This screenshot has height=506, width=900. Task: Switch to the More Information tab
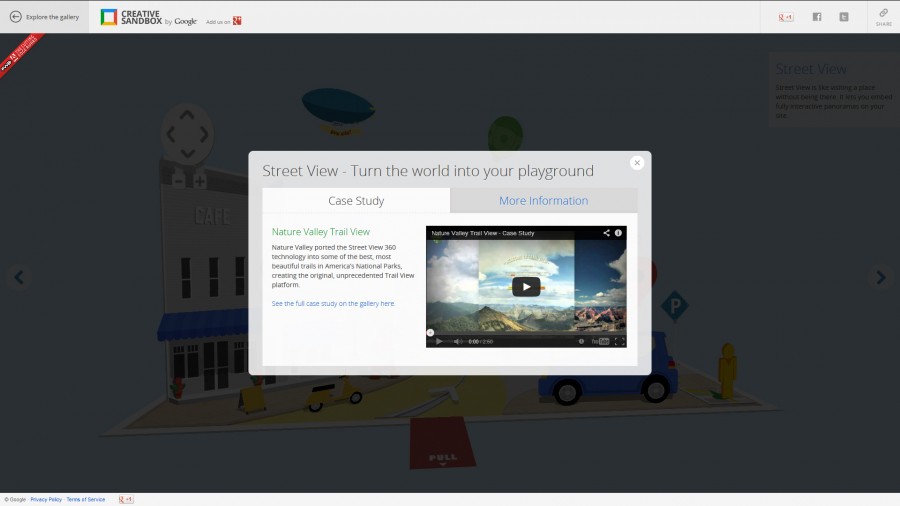(544, 201)
